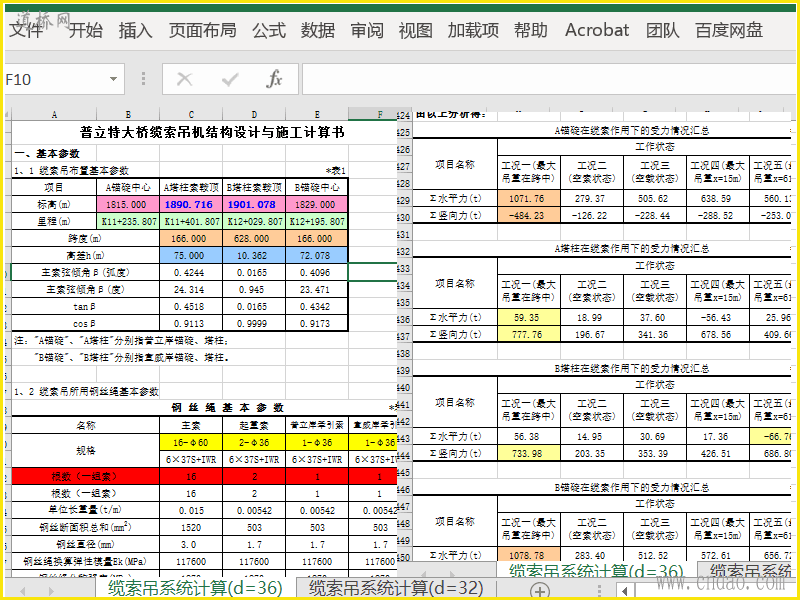Click the A锚碇中心 elevation cell 1815.000
The image size is (800, 600).
[x=128, y=205]
